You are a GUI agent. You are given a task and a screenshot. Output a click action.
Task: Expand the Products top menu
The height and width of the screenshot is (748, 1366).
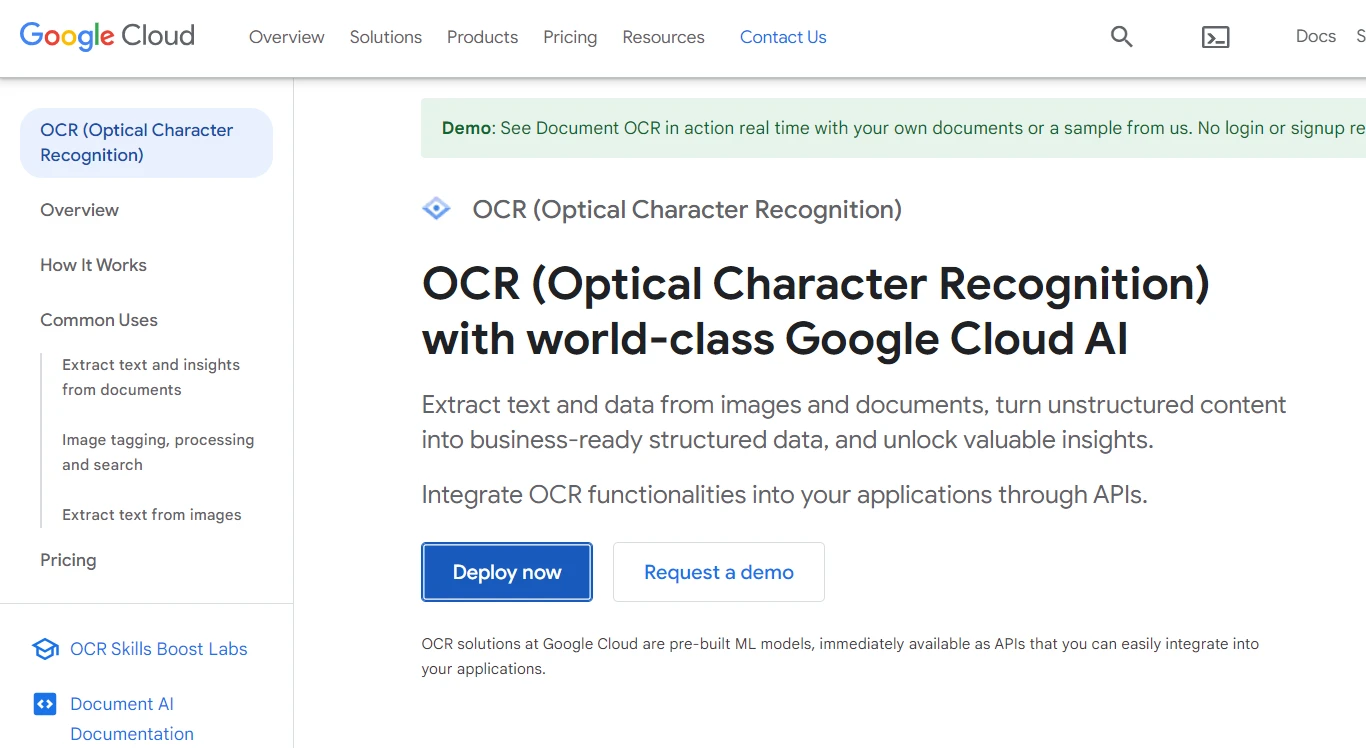482,37
